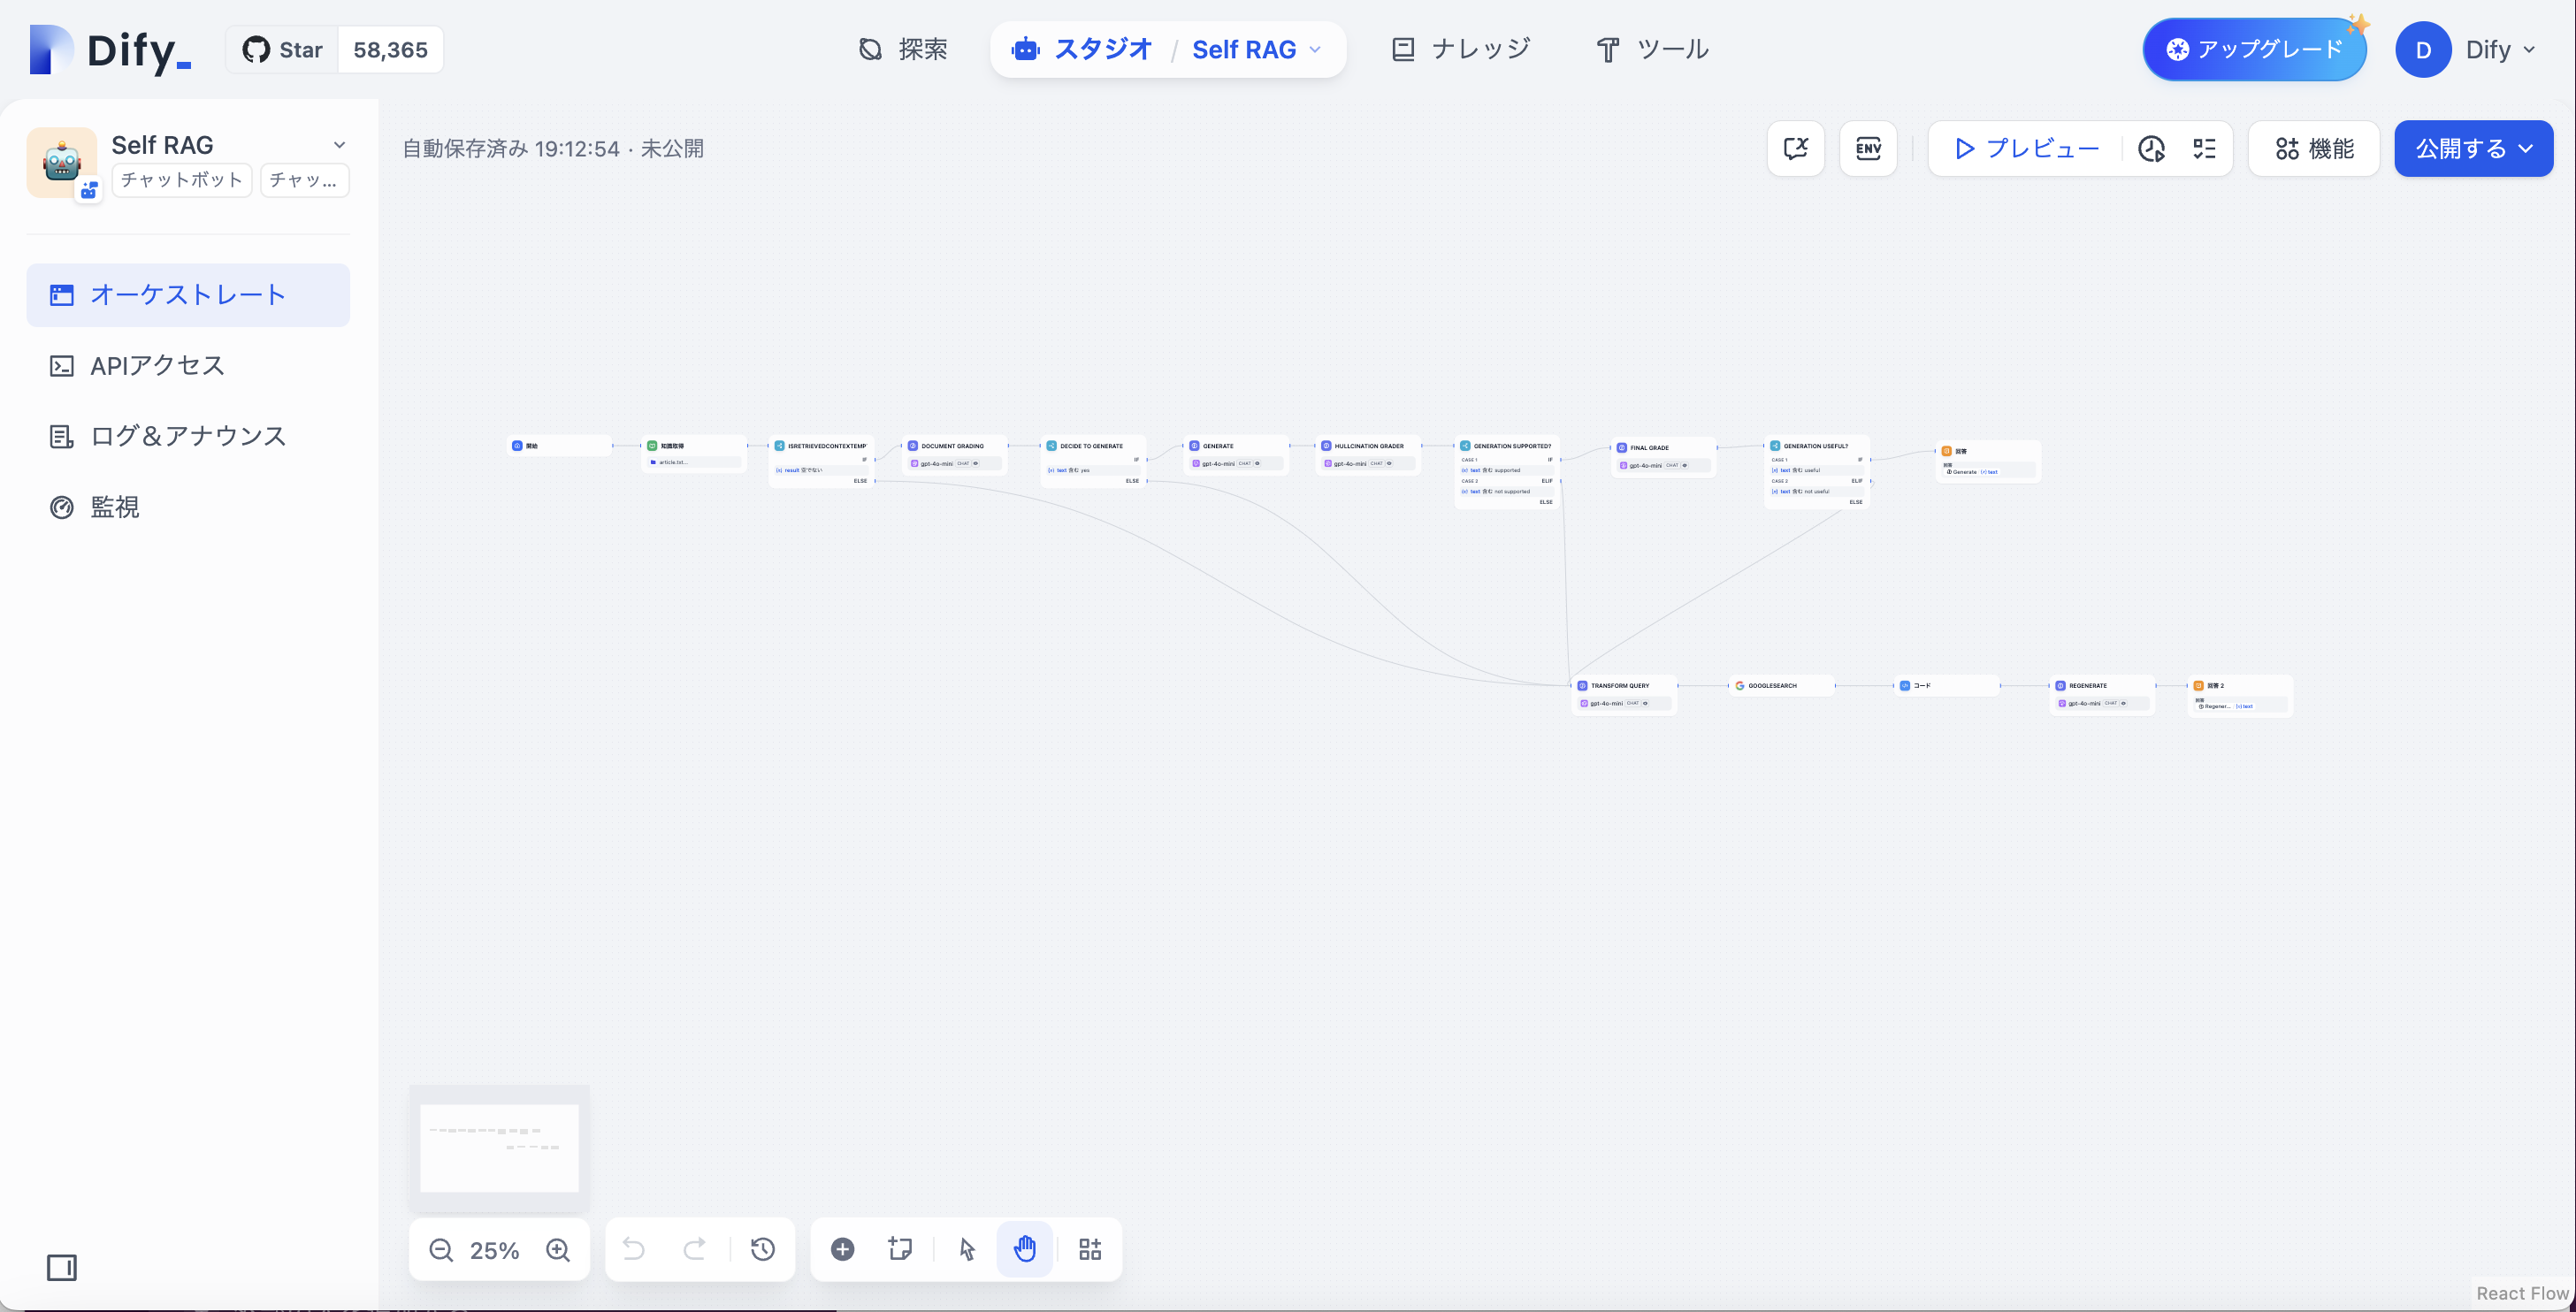Screen dimensions: 2576x1312
Task: Click the organize nodes icon in bottom toolbar
Action: 1089,1249
